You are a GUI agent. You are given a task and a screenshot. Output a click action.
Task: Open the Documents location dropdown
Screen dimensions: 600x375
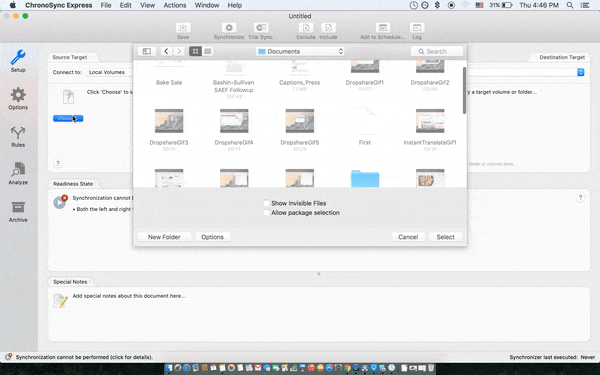coord(300,51)
